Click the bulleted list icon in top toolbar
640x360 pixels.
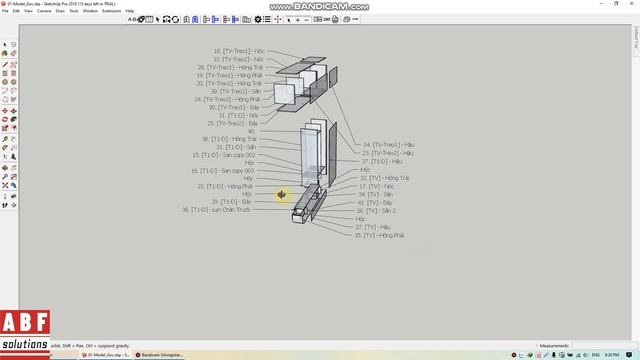(267, 19)
